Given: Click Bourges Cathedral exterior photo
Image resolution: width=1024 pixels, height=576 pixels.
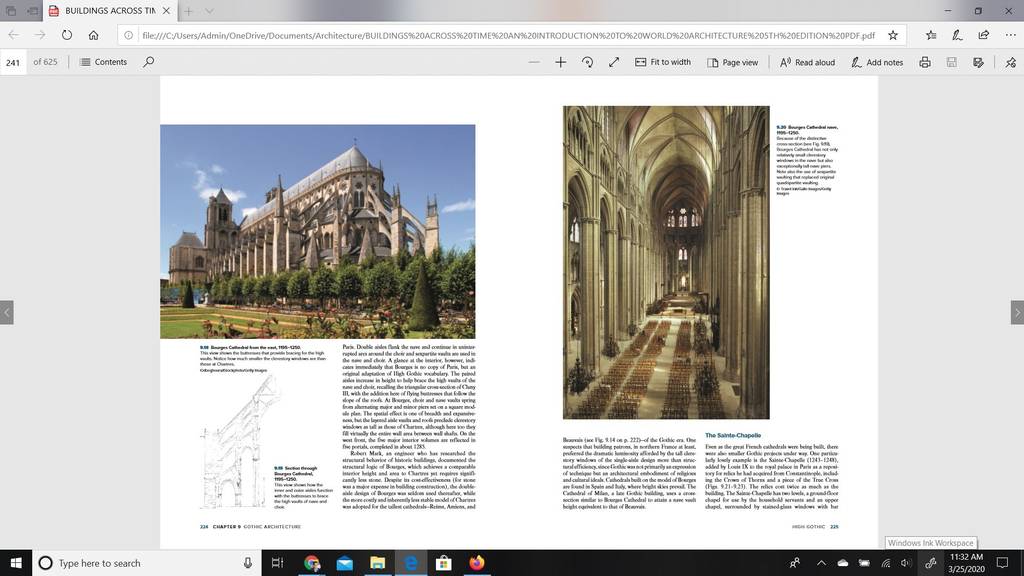Looking at the screenshot, I should tap(317, 231).
